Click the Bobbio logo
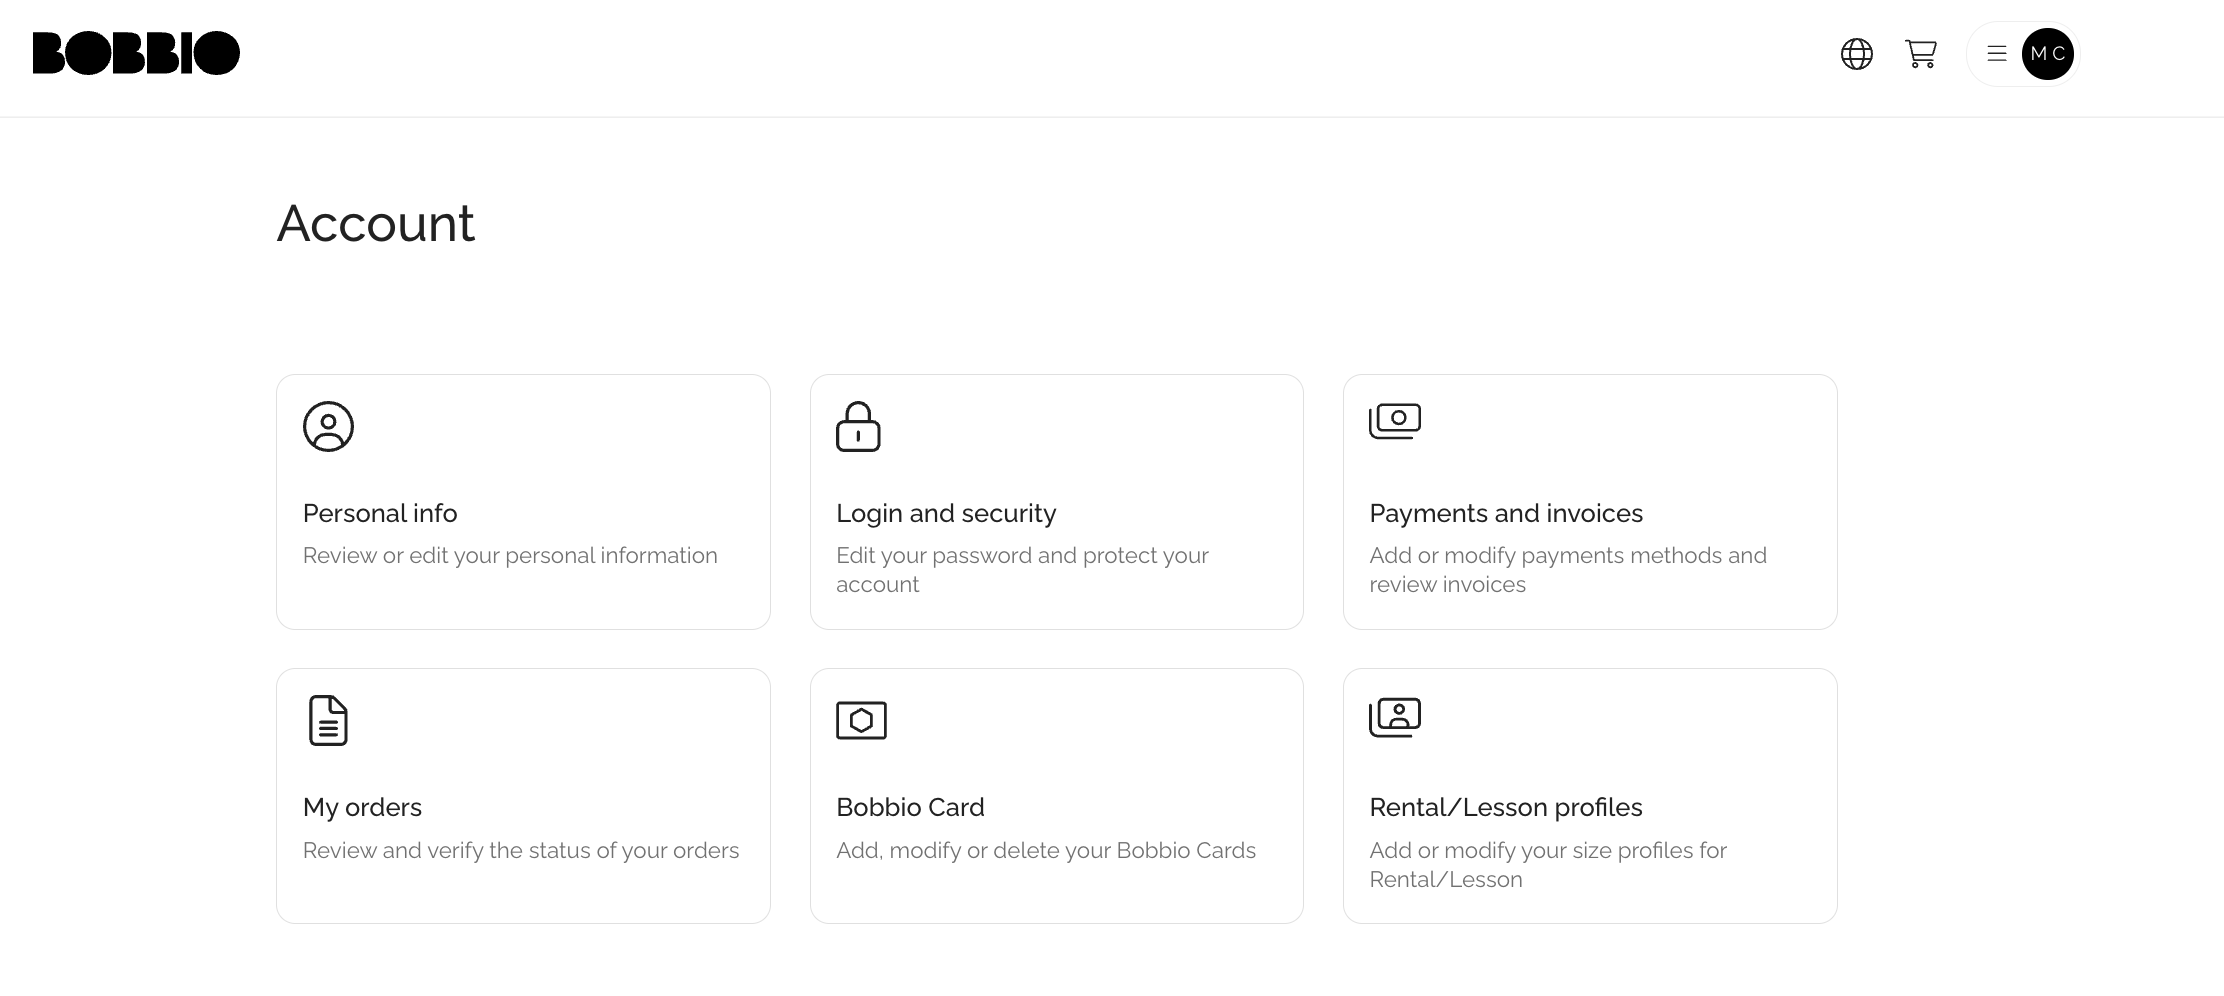Viewport: 2224px width, 996px height. point(136,53)
